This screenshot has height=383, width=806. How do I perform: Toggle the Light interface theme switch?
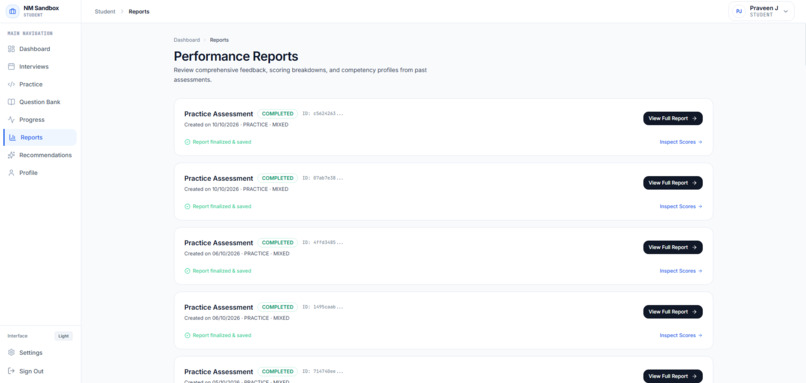click(x=64, y=336)
